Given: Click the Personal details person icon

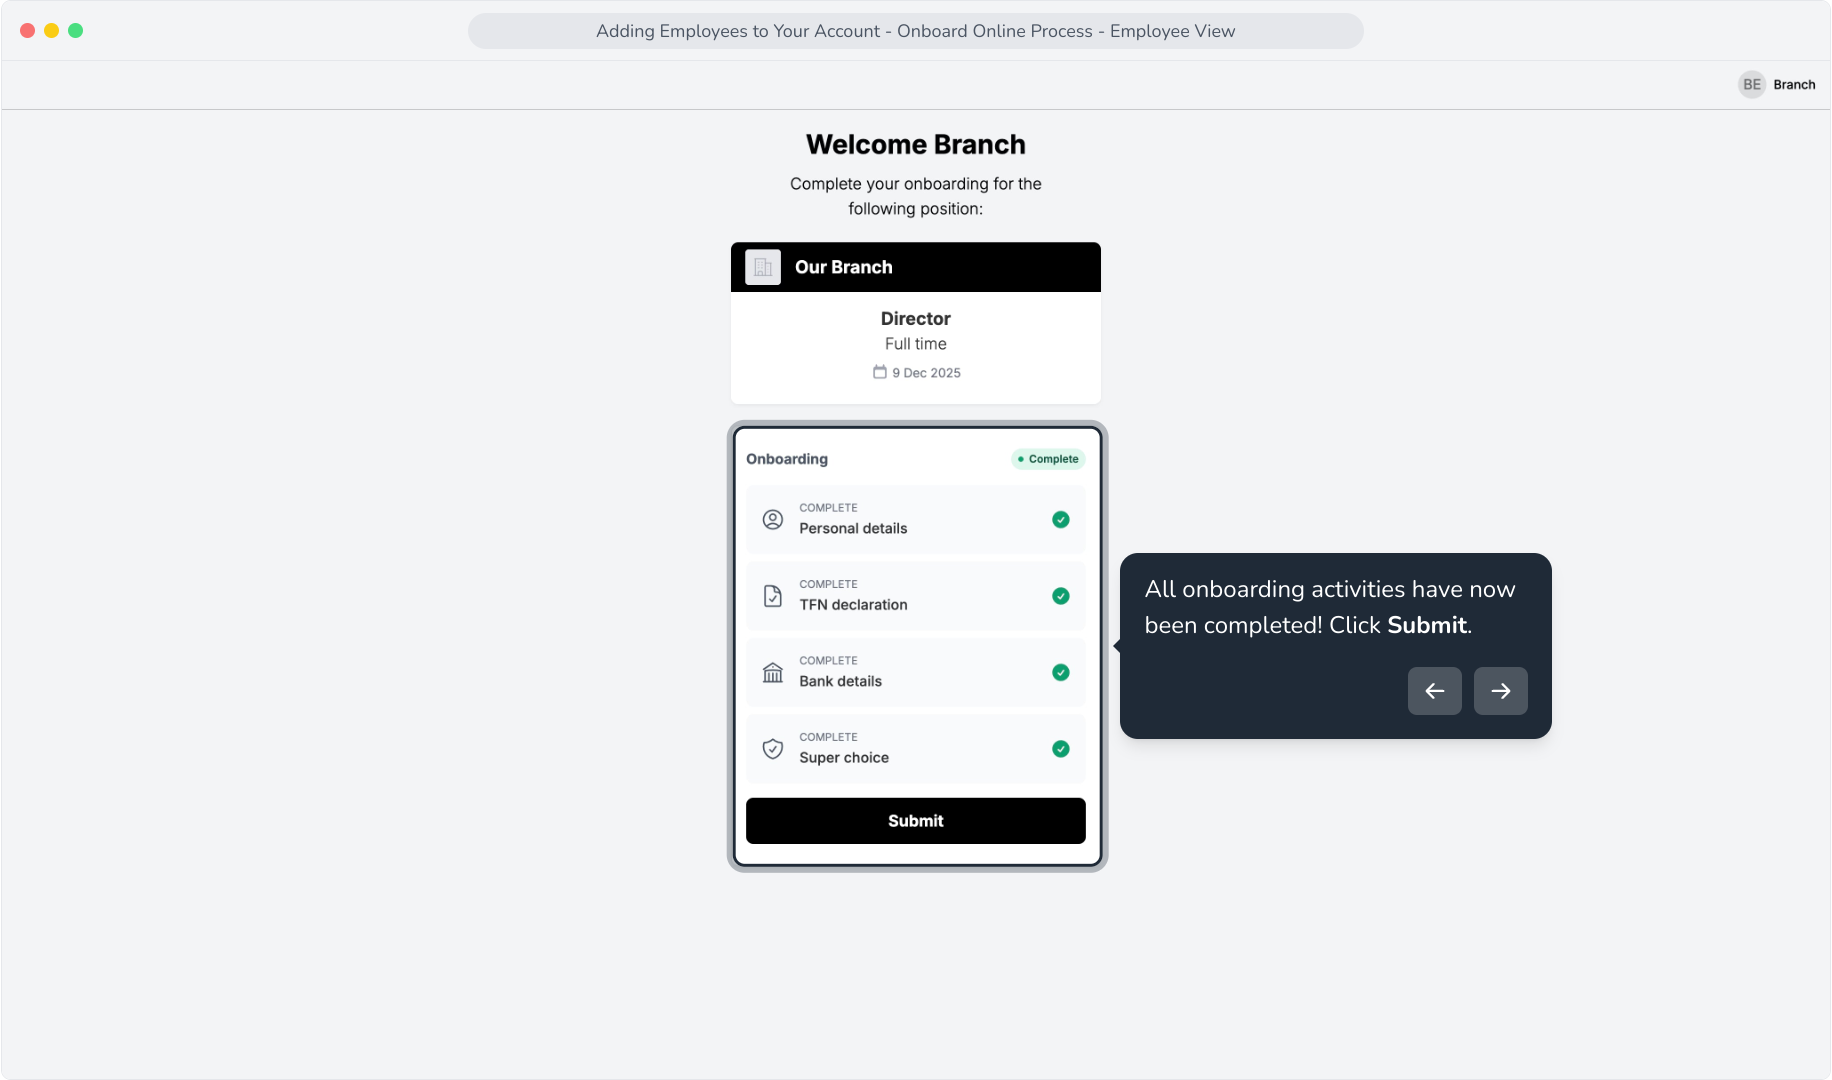Looking at the screenshot, I should 773,519.
